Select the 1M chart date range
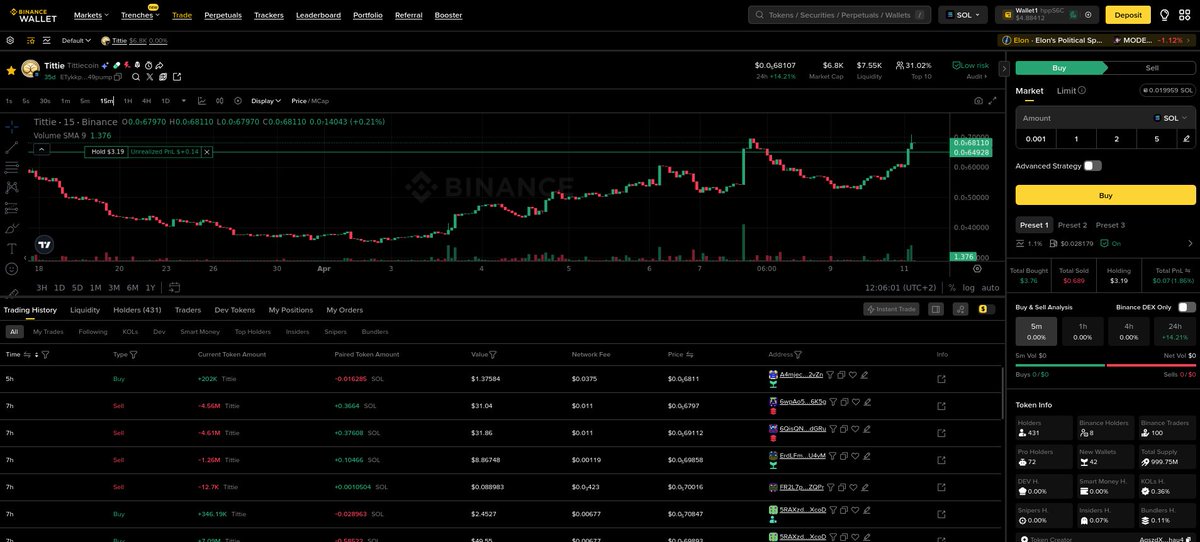This screenshot has width=1200, height=542. click(x=97, y=288)
